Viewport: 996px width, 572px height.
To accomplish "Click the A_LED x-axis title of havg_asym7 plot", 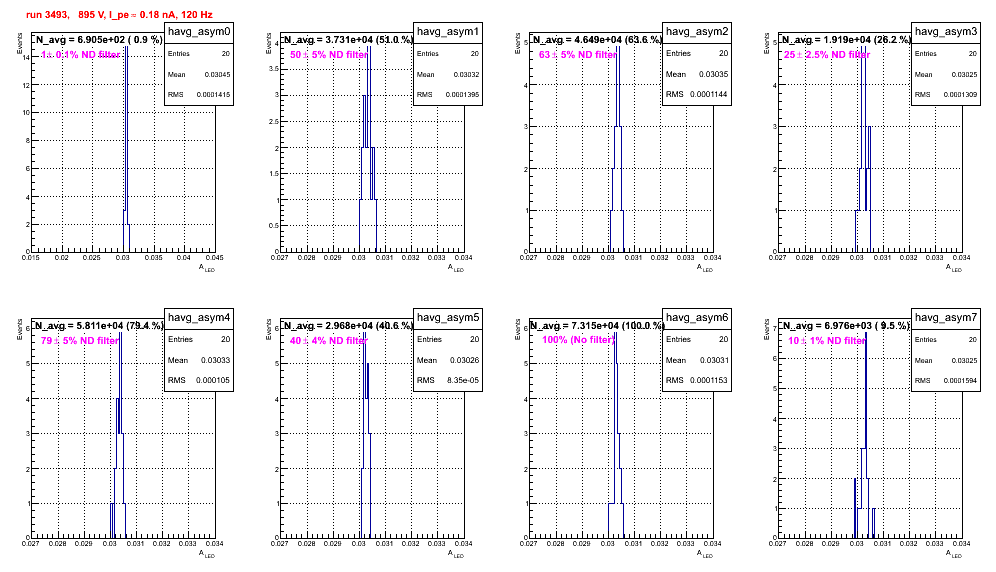I will tap(954, 554).
